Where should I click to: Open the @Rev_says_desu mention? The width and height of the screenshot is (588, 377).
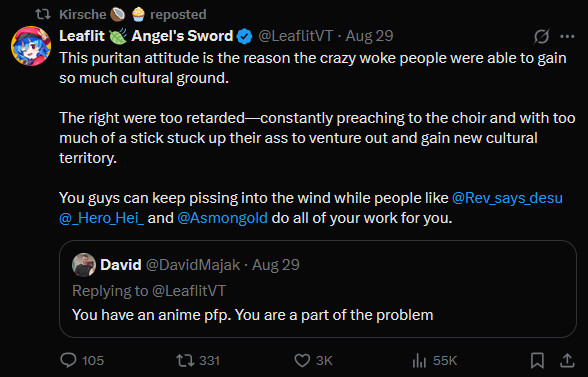(507, 198)
